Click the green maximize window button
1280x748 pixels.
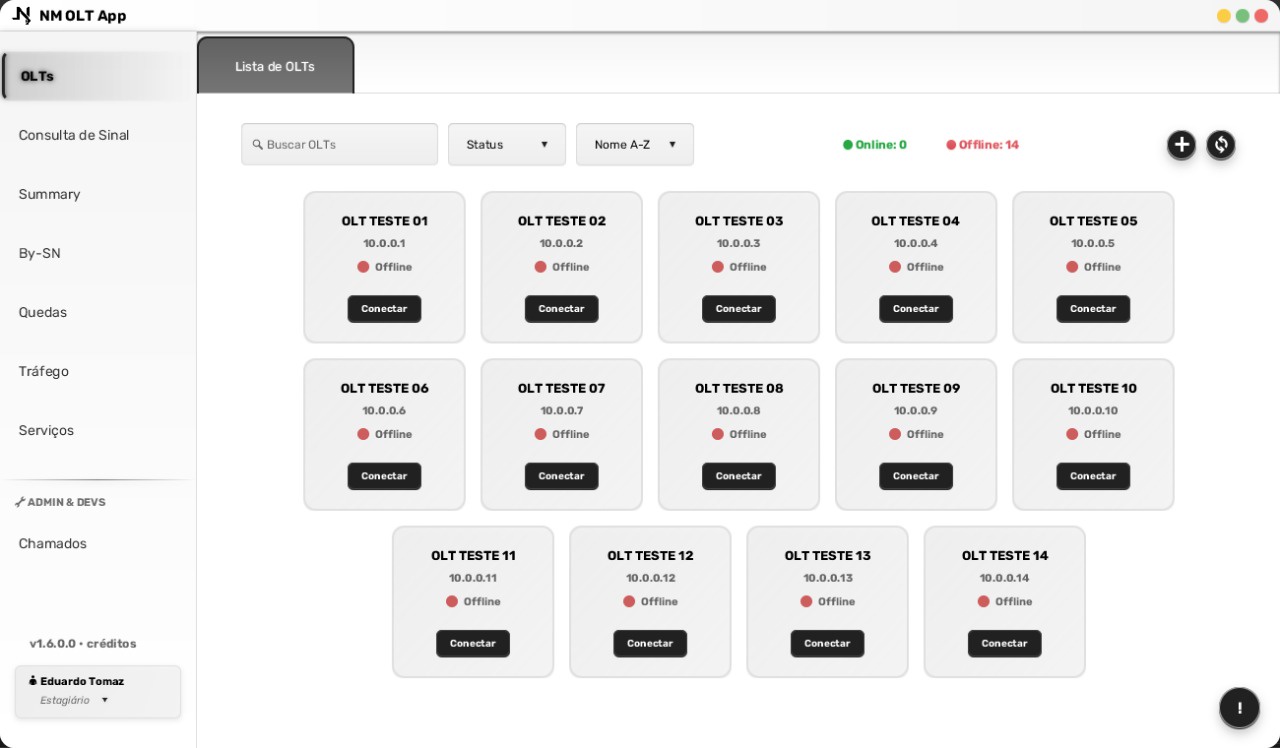pos(1242,16)
